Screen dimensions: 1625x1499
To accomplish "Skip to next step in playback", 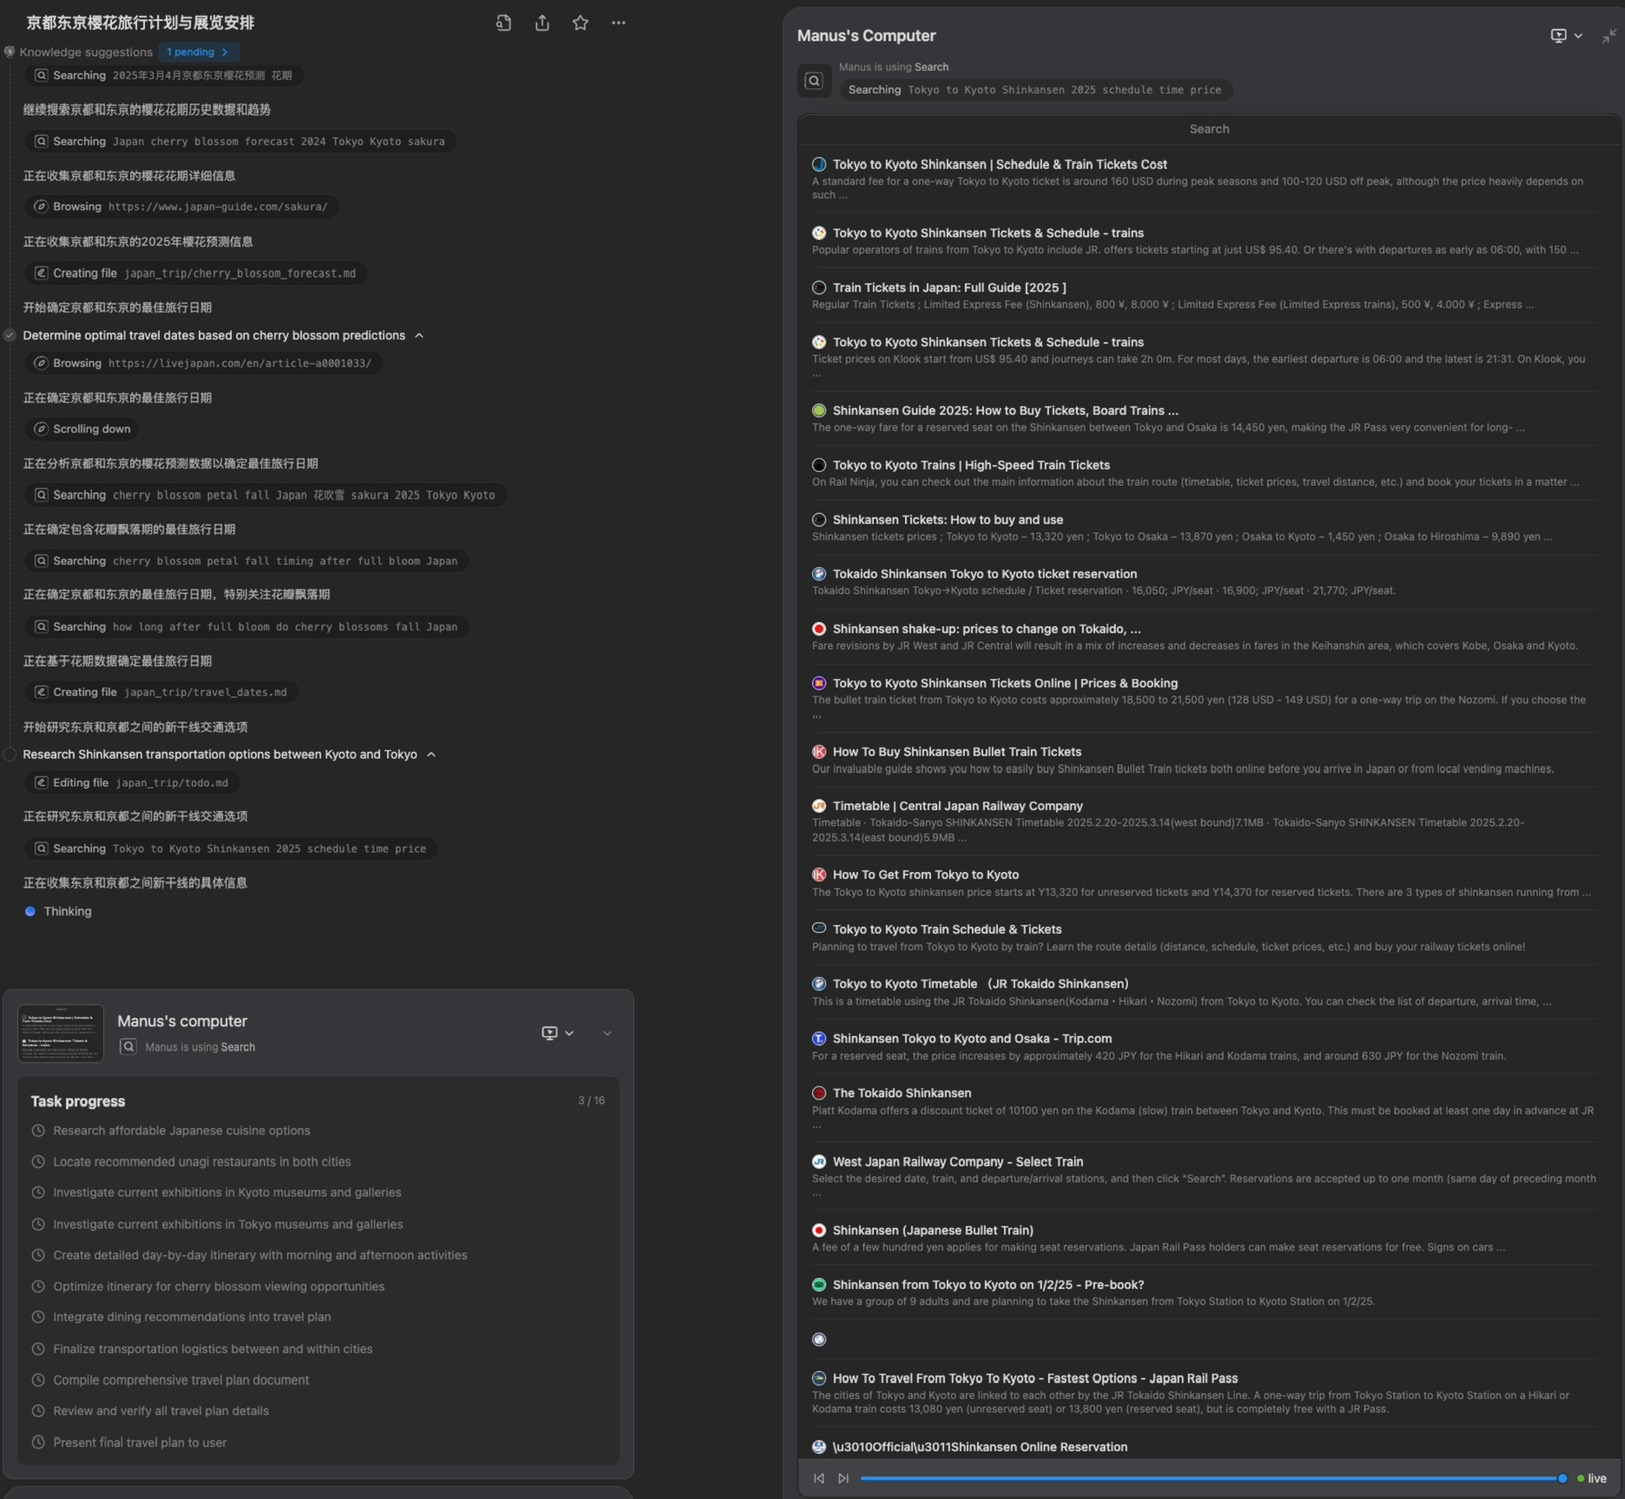I will (x=843, y=1478).
